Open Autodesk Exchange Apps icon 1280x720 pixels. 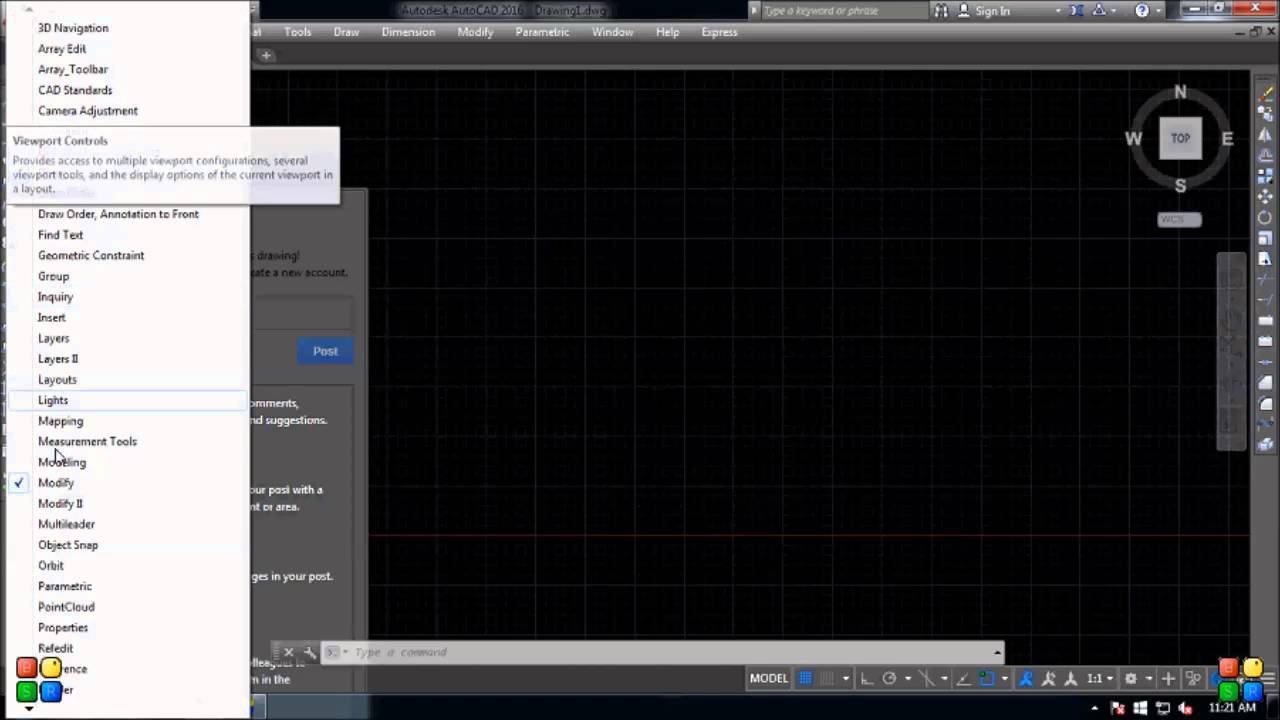point(1076,10)
